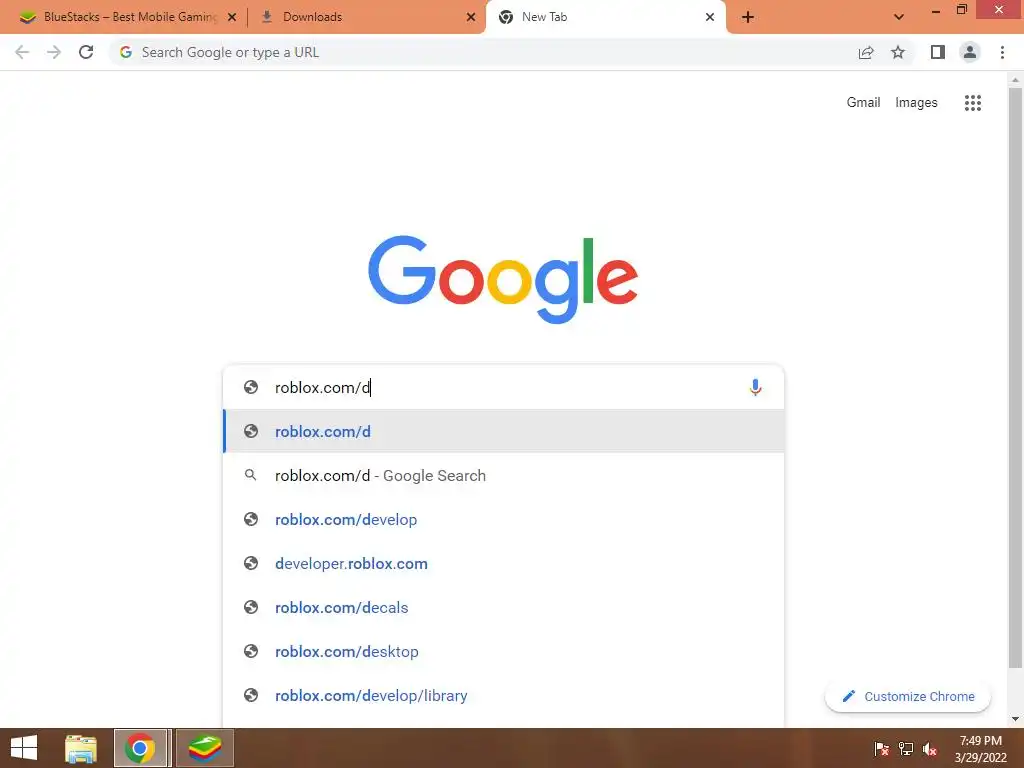Click the Google icon in the address bar
1024x768 pixels.
coord(126,52)
